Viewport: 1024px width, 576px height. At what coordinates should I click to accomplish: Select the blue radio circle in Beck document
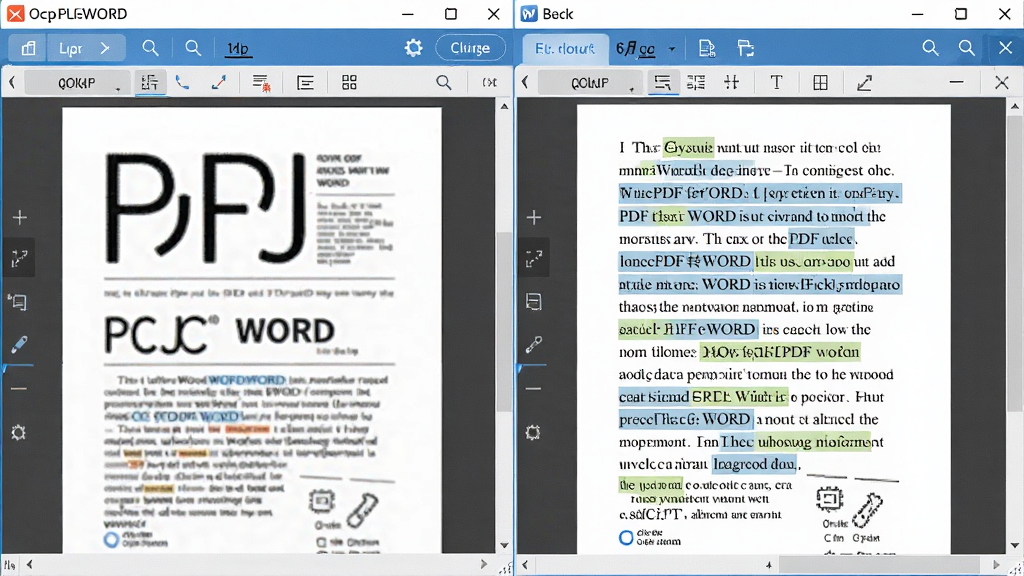coord(626,537)
